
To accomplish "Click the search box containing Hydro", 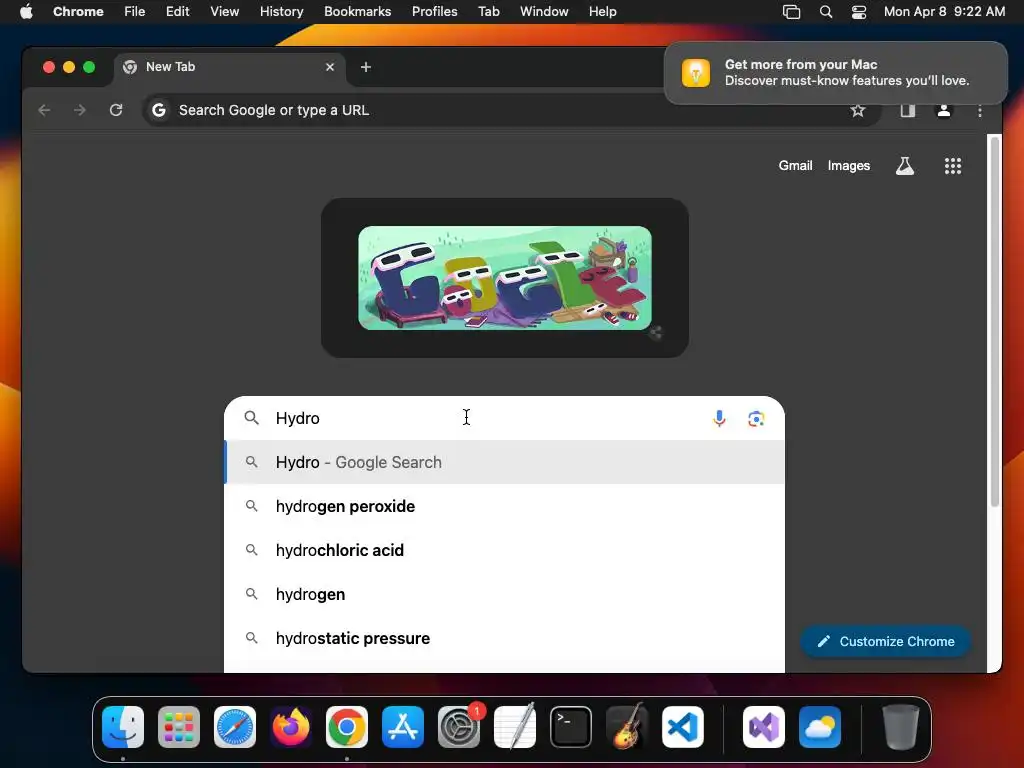I will [x=504, y=418].
